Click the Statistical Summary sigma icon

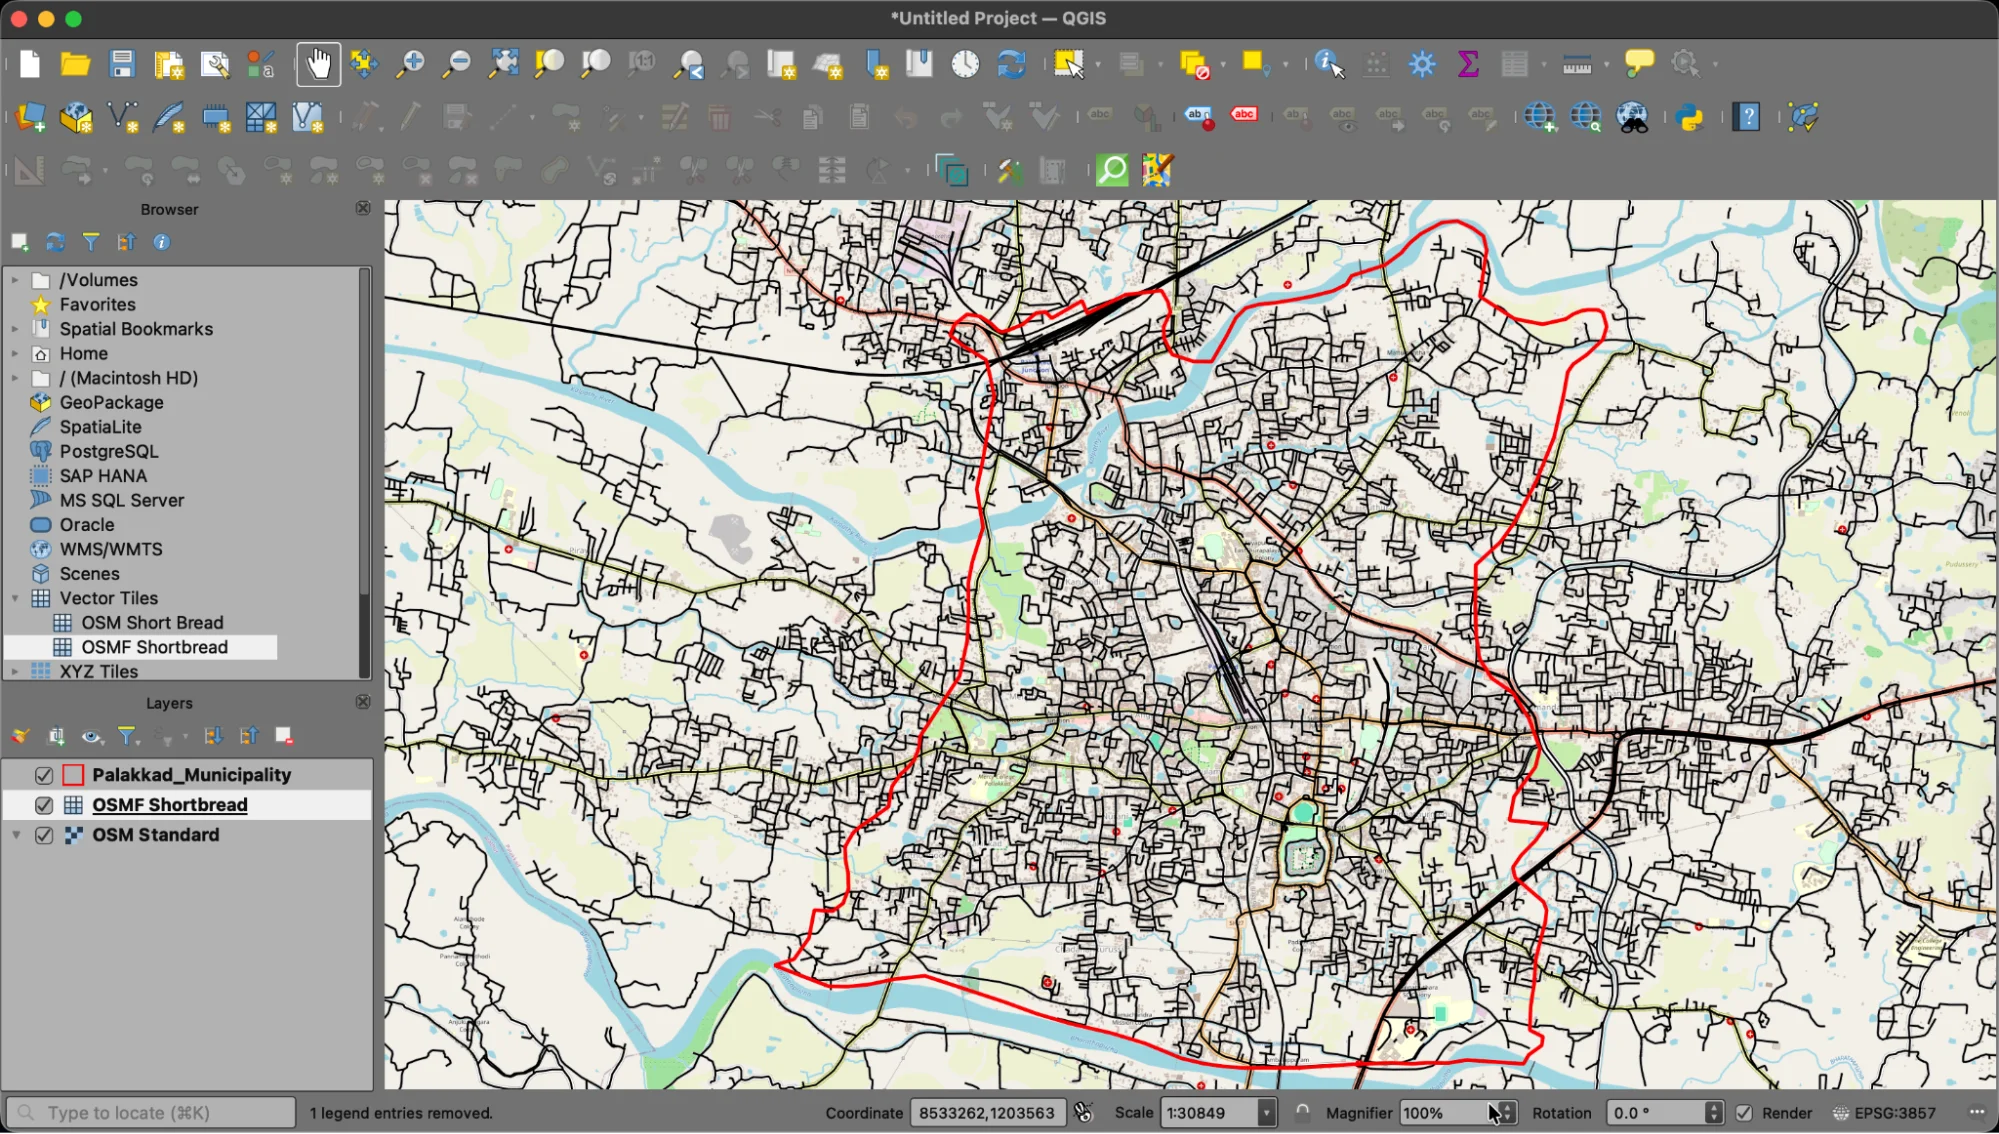tap(1467, 63)
